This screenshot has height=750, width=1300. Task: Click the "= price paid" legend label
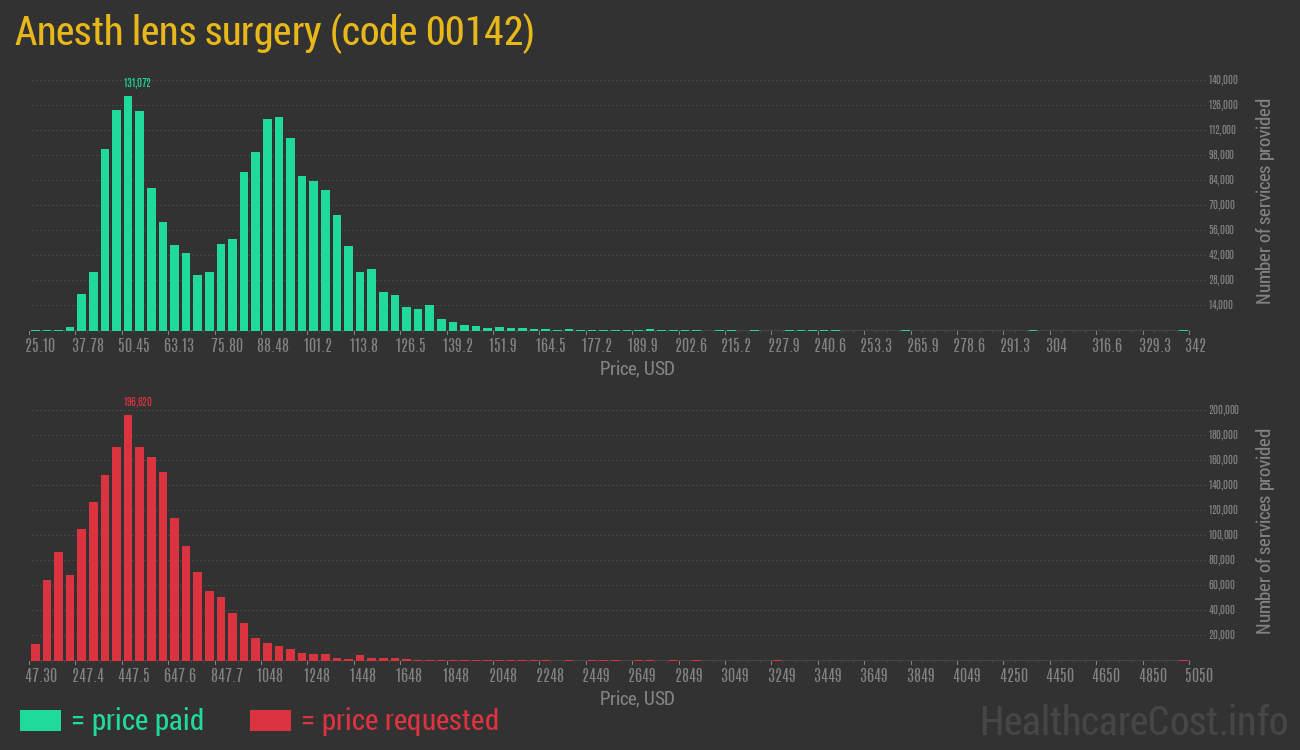coord(137,720)
